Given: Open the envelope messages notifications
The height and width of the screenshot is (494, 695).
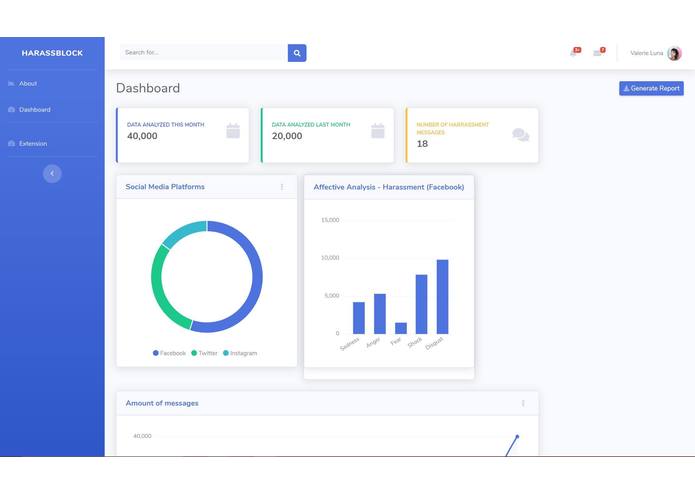Looking at the screenshot, I should pos(599,52).
